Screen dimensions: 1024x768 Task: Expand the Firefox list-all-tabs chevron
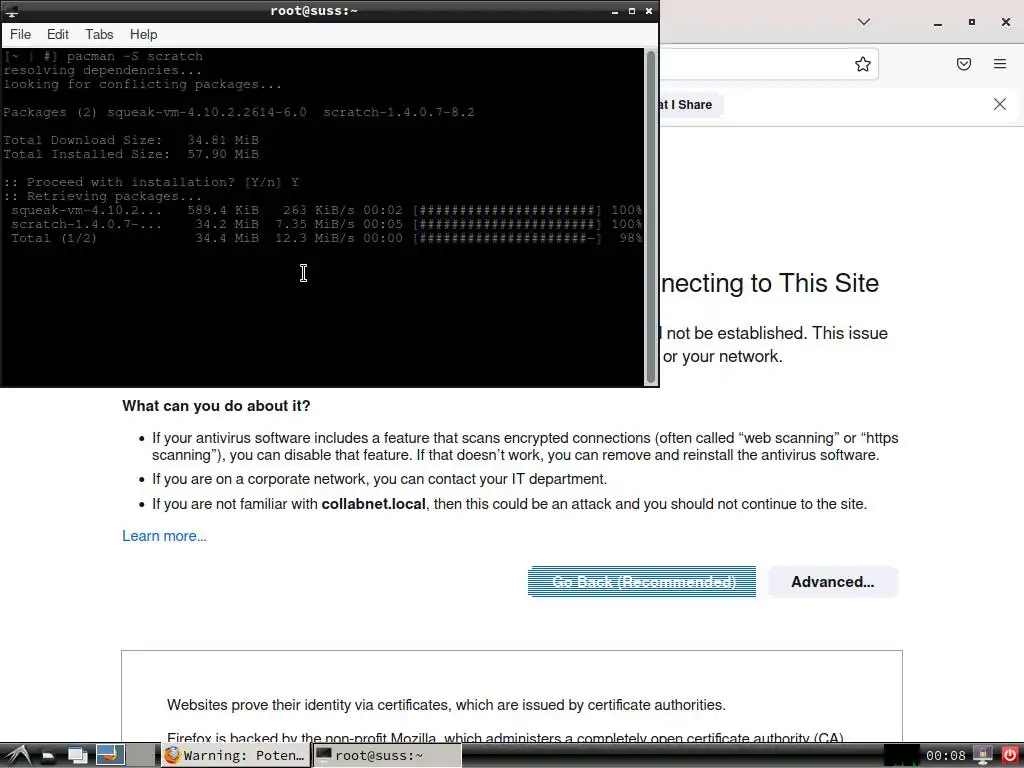point(863,22)
